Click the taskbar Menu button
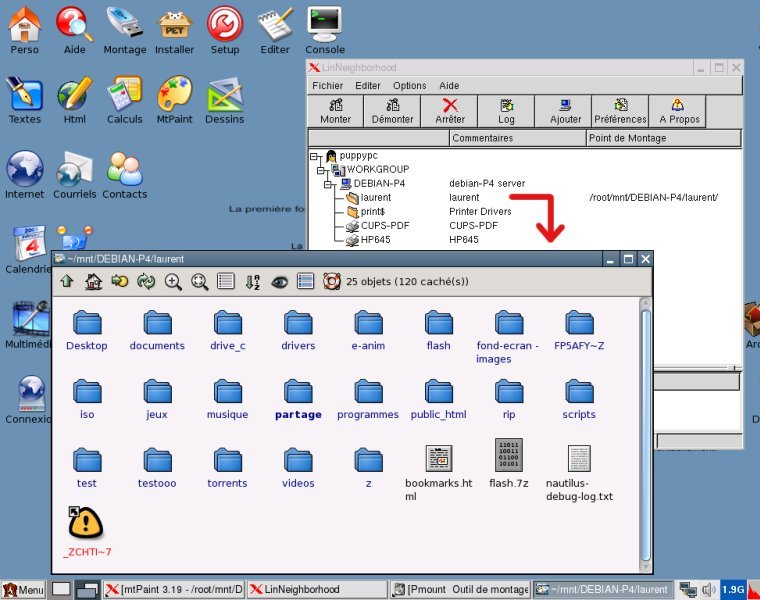 (24, 590)
